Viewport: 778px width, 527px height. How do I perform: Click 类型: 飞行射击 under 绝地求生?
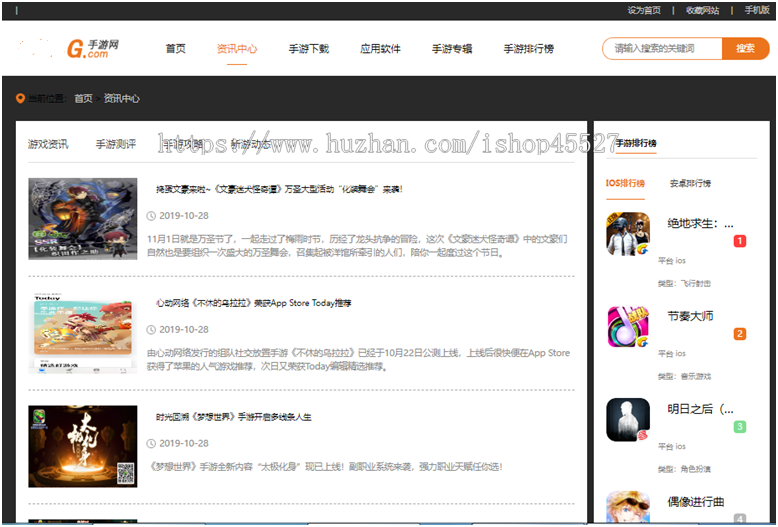tap(684, 283)
